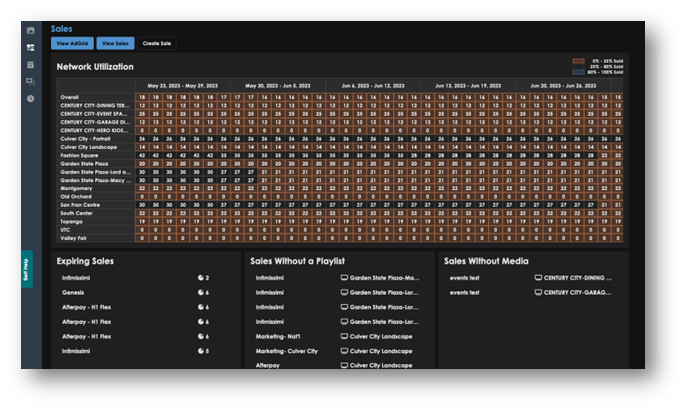Viewport: 687px width, 411px height.
Task: Open the calendar icon in the sidebar
Action: pos(30,64)
